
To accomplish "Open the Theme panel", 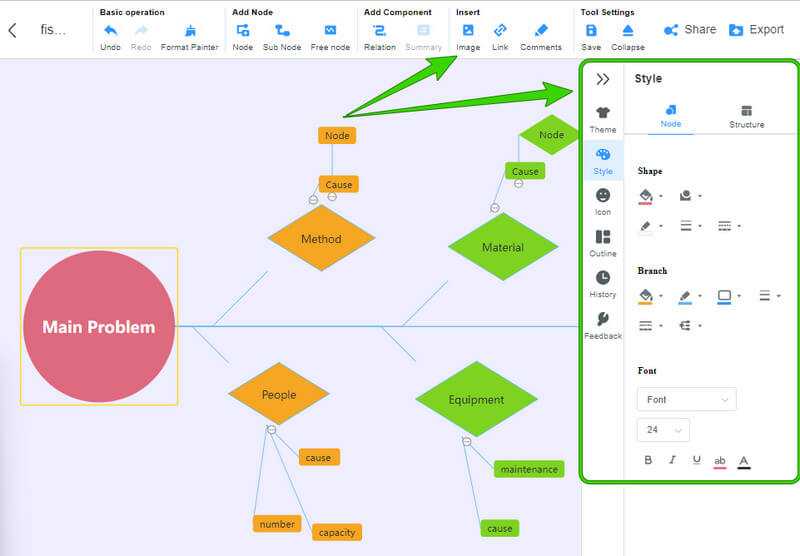I will point(603,119).
